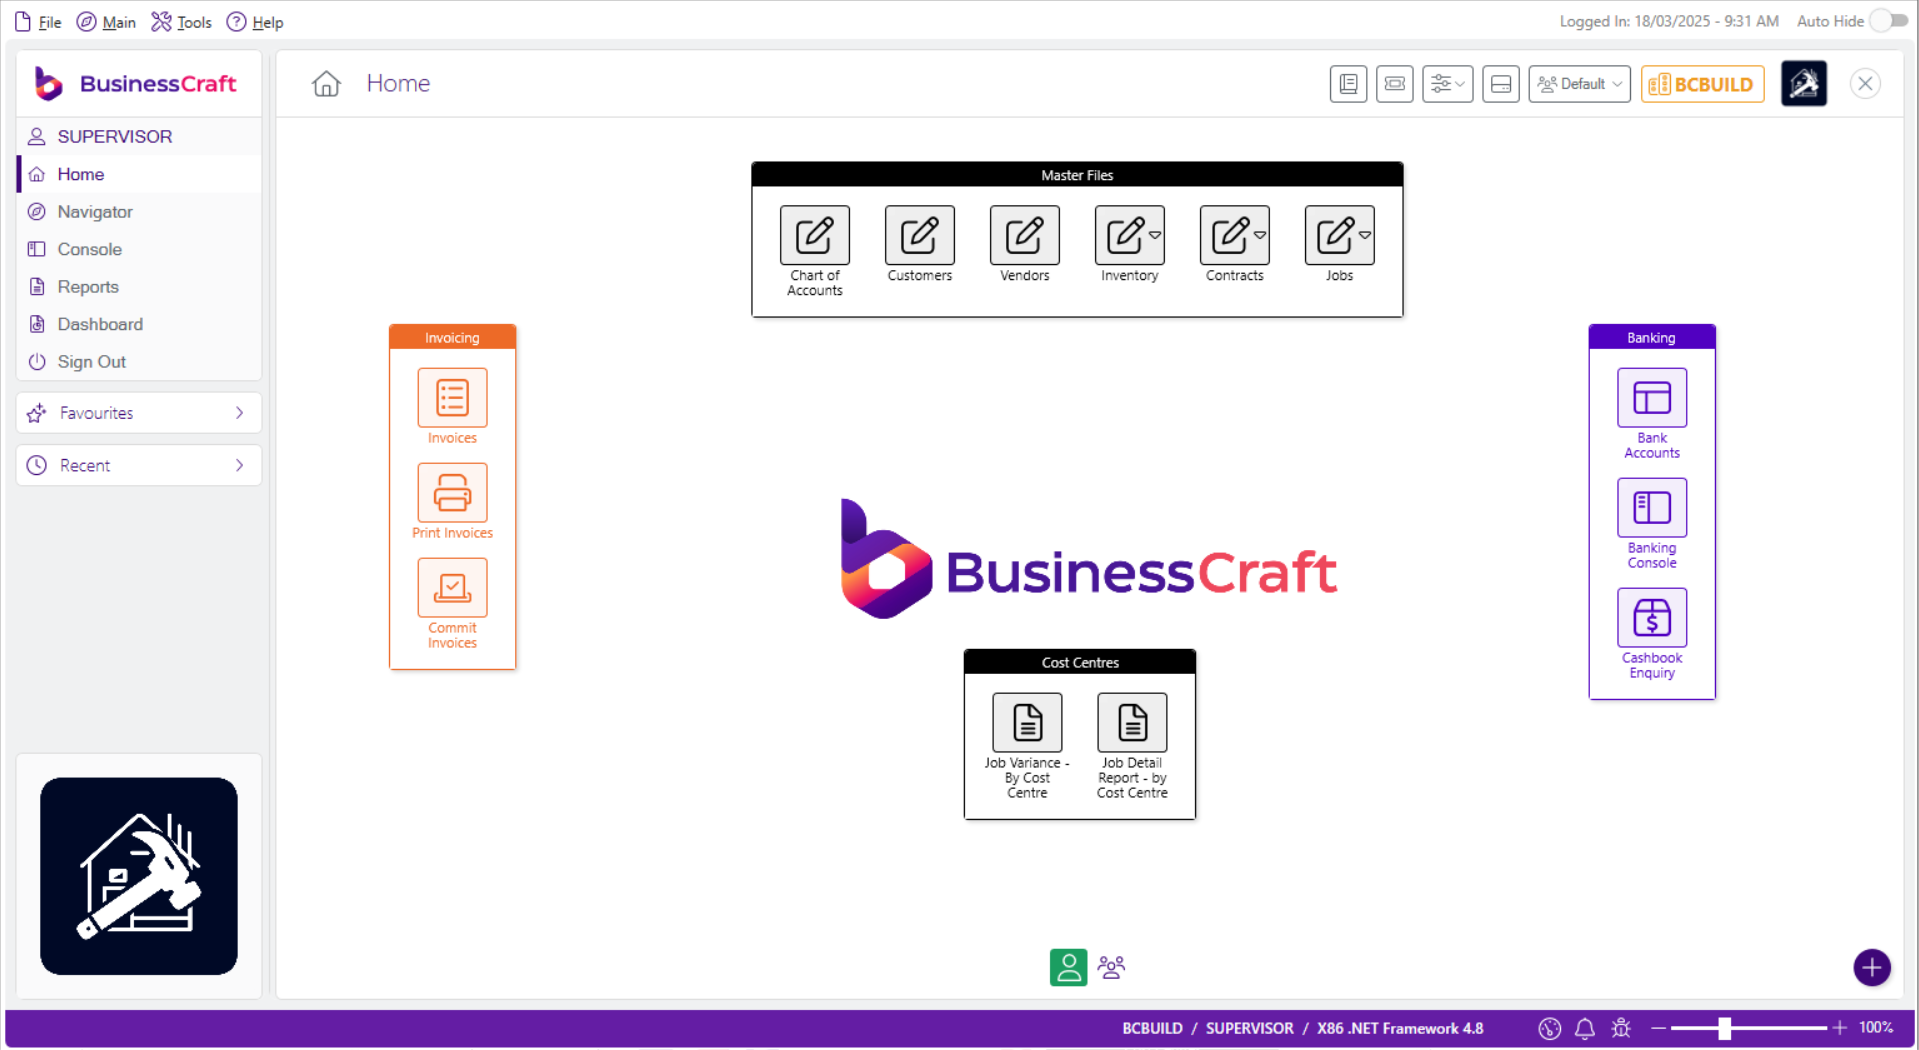This screenshot has width=1919, height=1050.
Task: Click the purple plus add button
Action: pos(1871,967)
